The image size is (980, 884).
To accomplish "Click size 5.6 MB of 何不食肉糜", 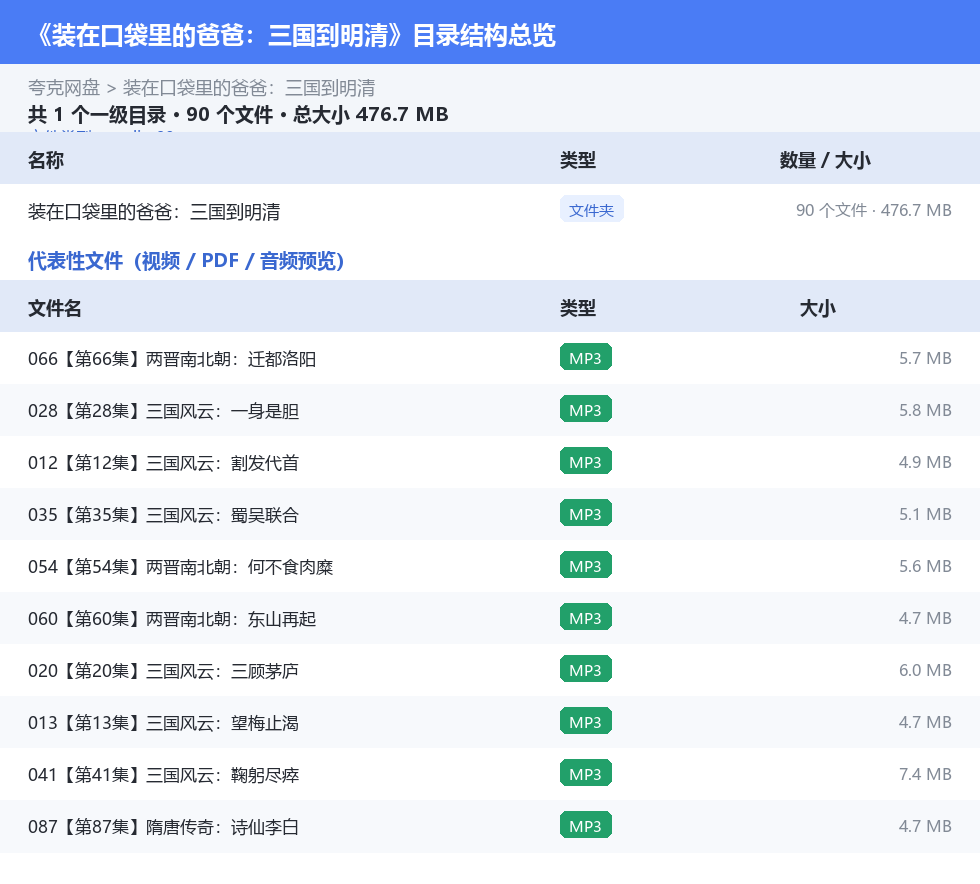I will [x=925, y=566].
